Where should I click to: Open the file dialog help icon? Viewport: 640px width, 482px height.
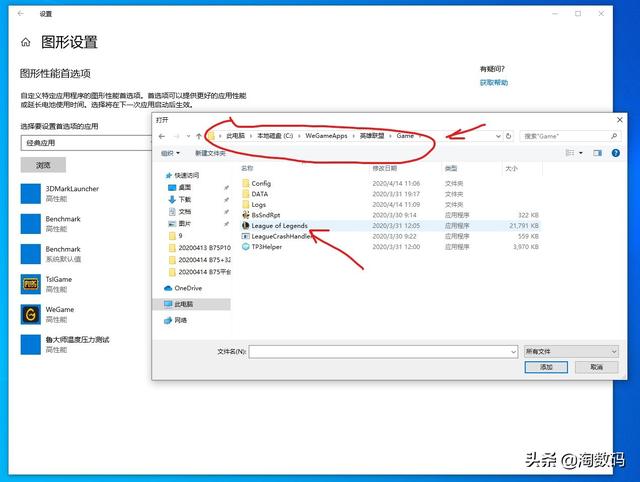[x=616, y=153]
